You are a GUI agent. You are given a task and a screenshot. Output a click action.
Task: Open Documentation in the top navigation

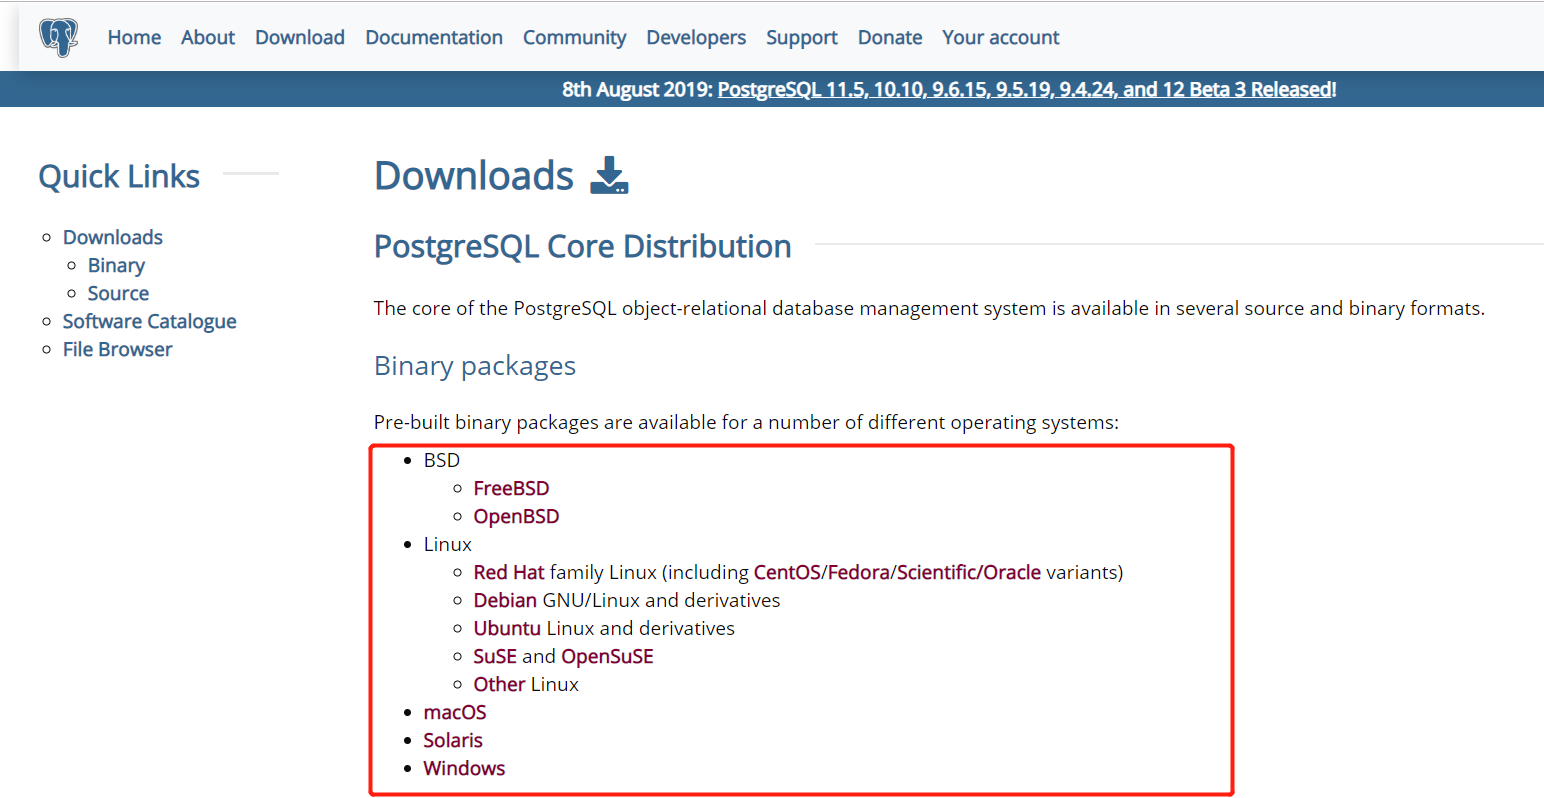tap(434, 37)
